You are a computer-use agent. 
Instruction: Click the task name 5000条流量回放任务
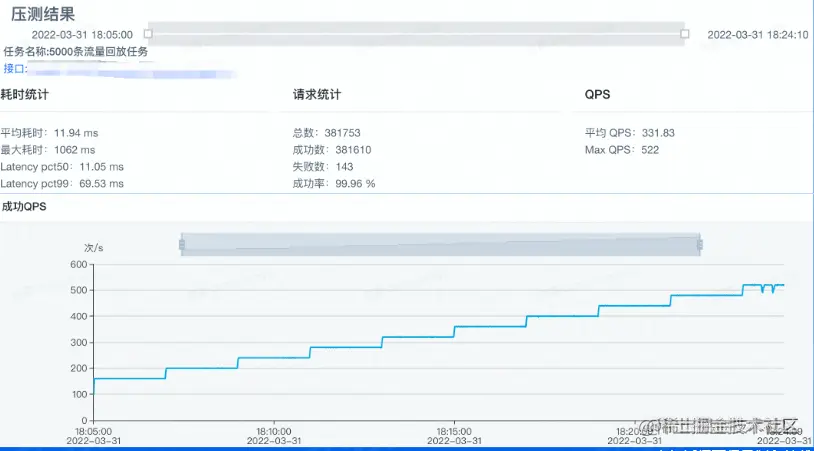99,51
